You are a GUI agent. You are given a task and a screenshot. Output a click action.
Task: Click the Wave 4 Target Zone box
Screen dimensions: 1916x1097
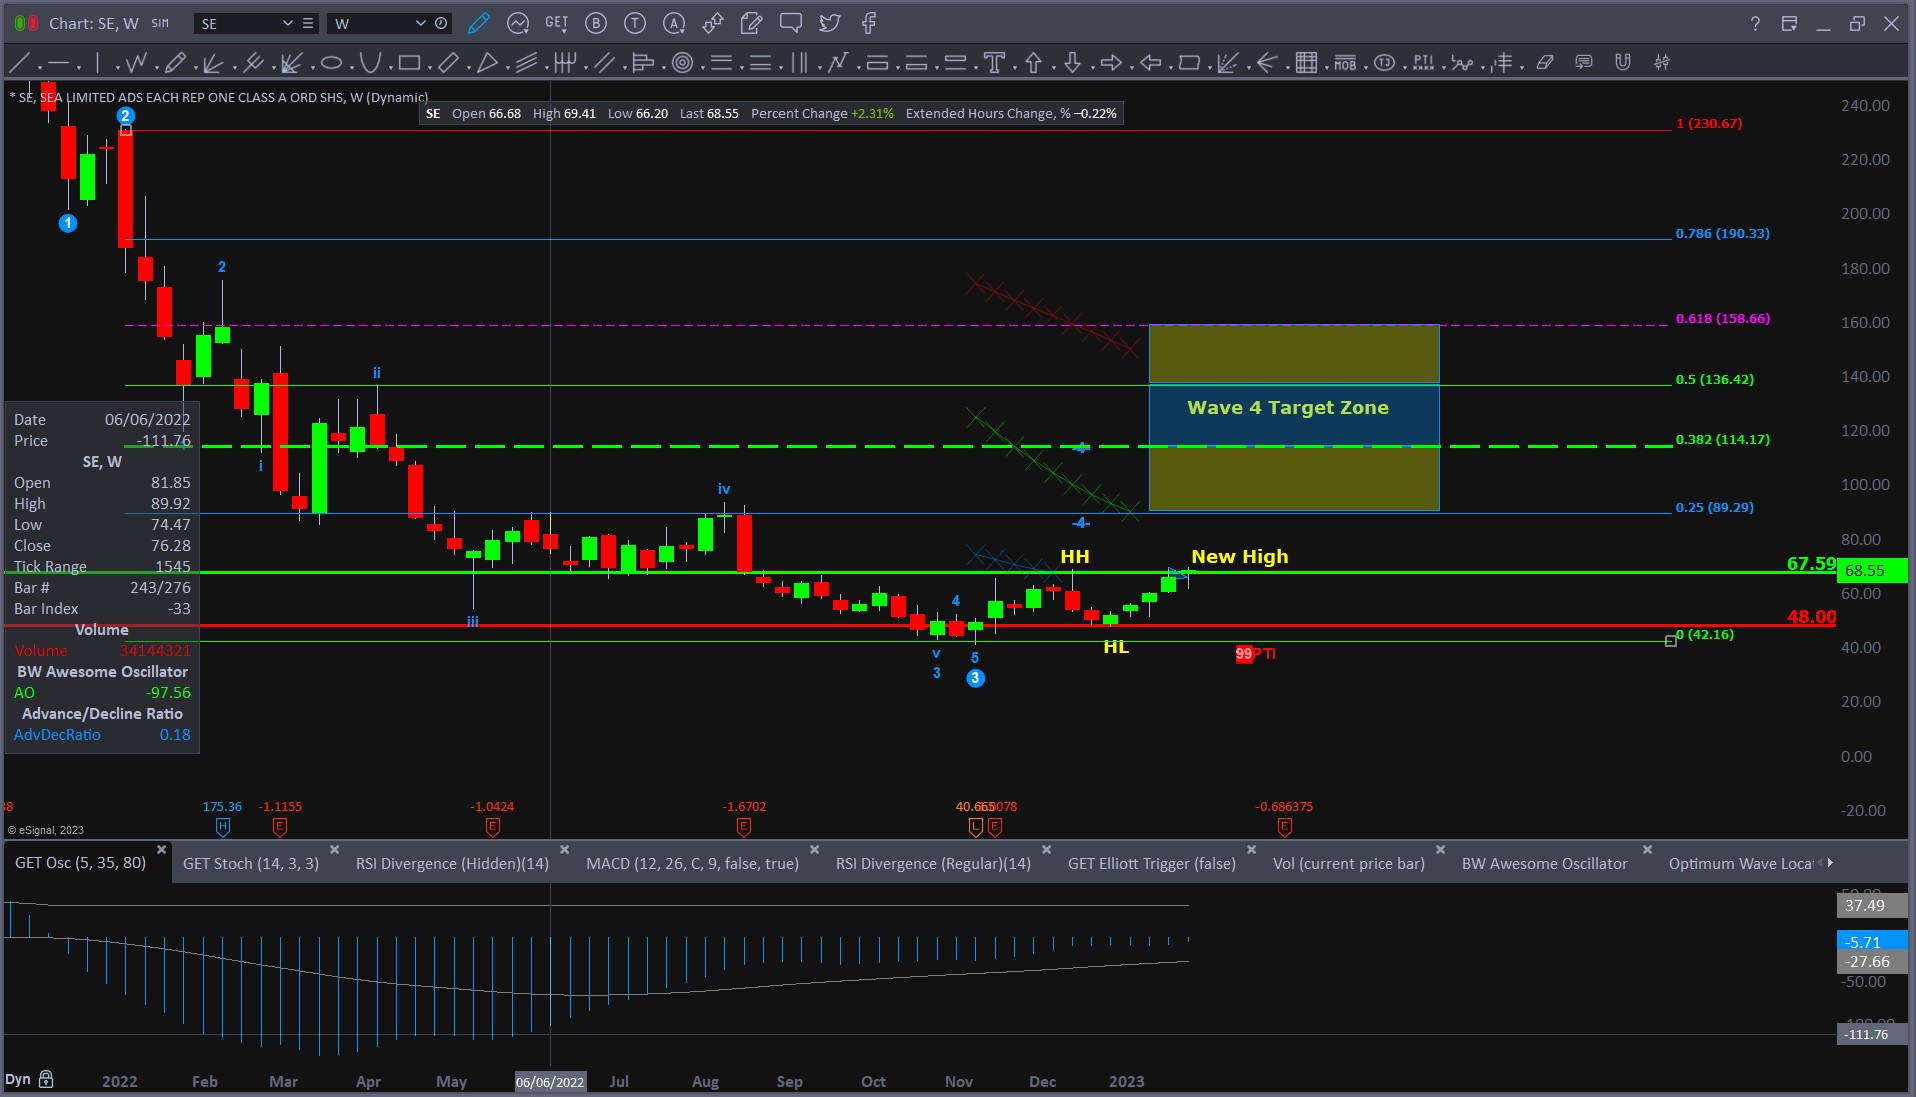(x=1293, y=417)
